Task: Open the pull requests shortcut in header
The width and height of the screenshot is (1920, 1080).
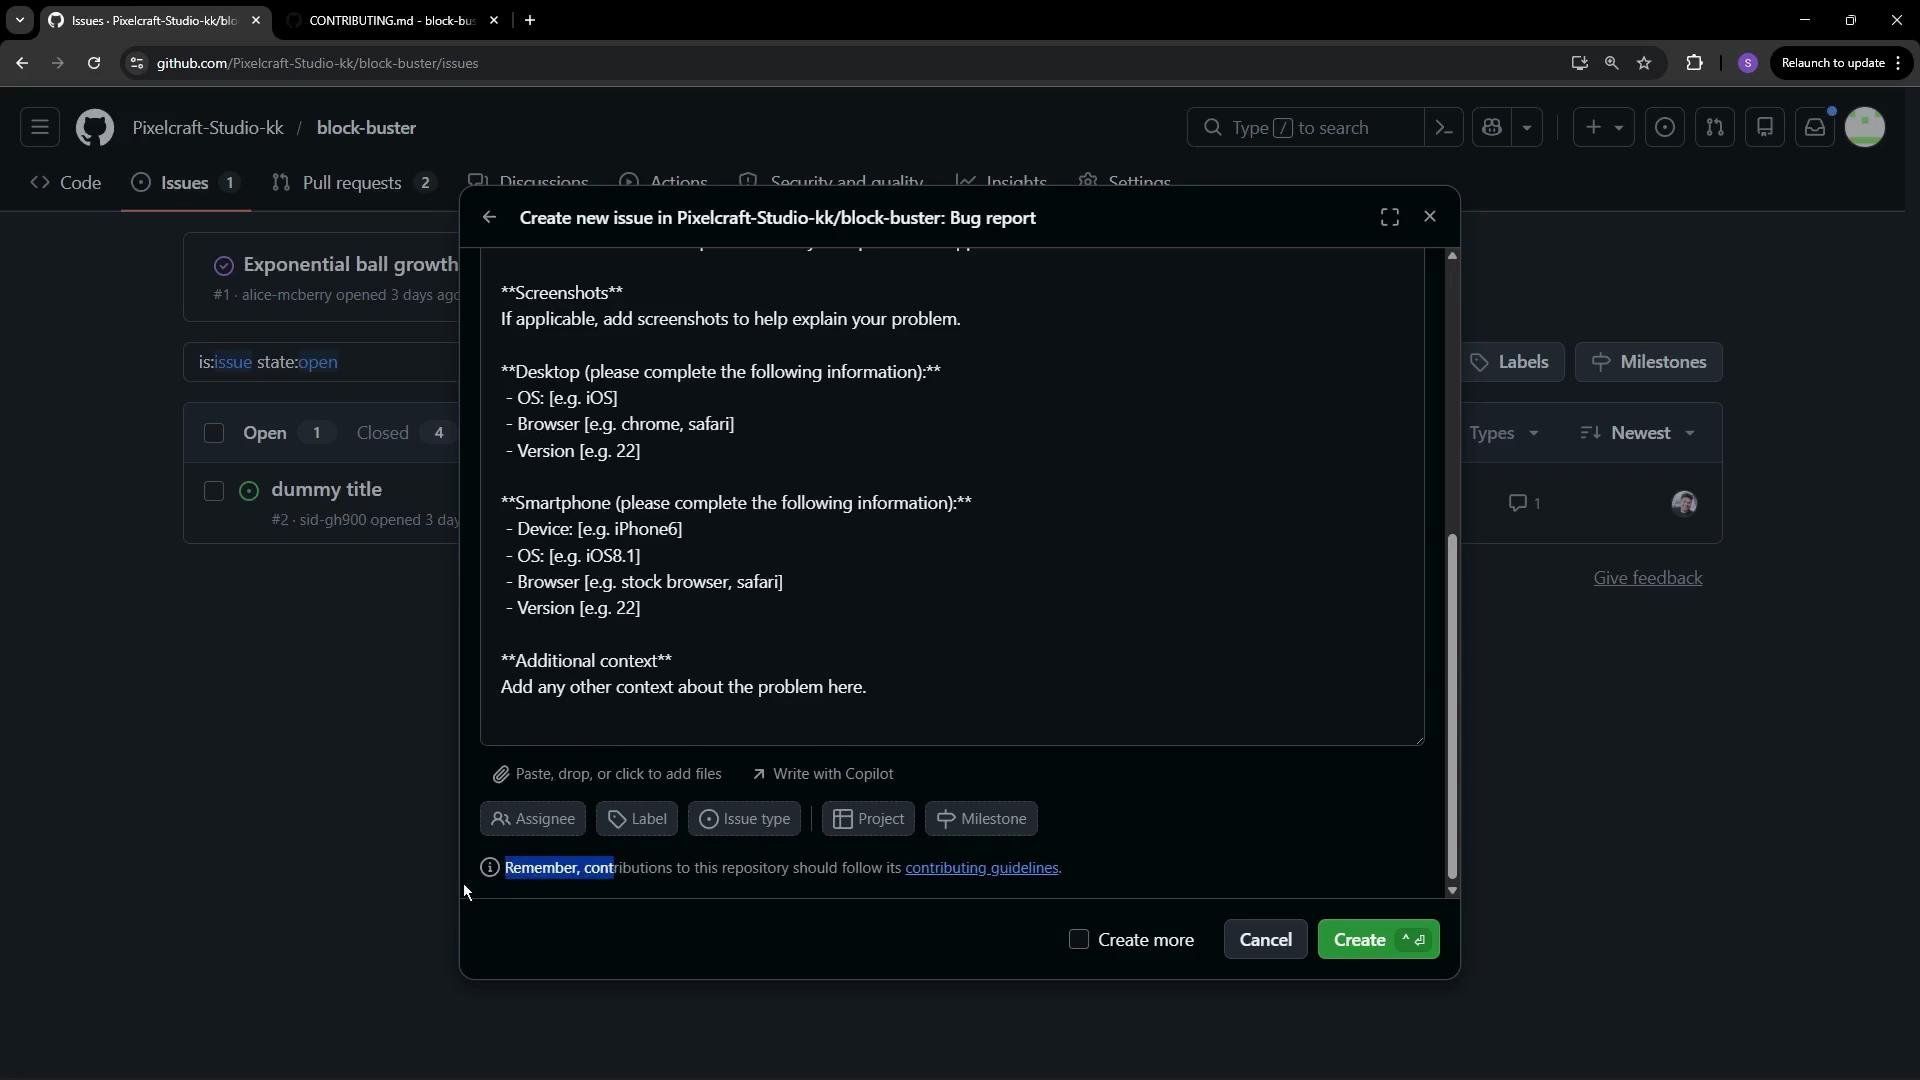Action: coord(1715,128)
